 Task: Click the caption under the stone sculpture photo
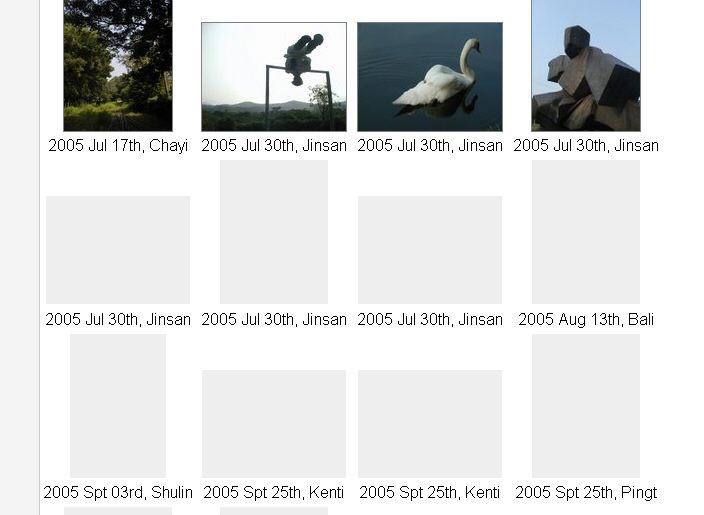(586, 146)
